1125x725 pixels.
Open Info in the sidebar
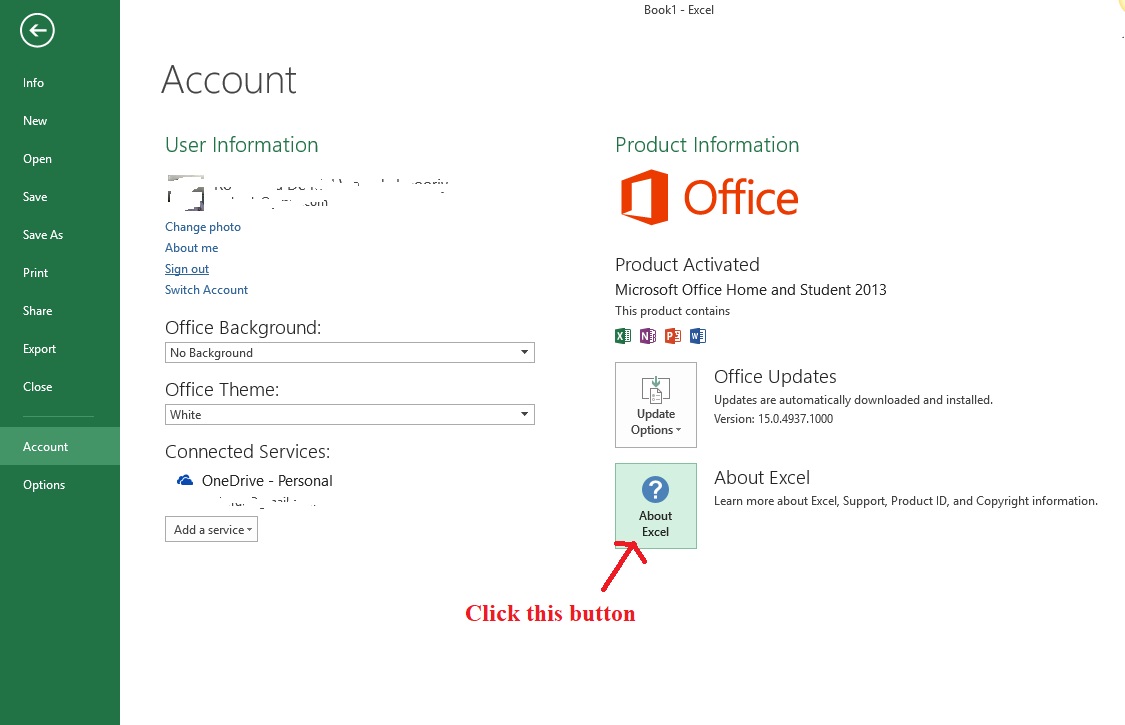[x=33, y=83]
